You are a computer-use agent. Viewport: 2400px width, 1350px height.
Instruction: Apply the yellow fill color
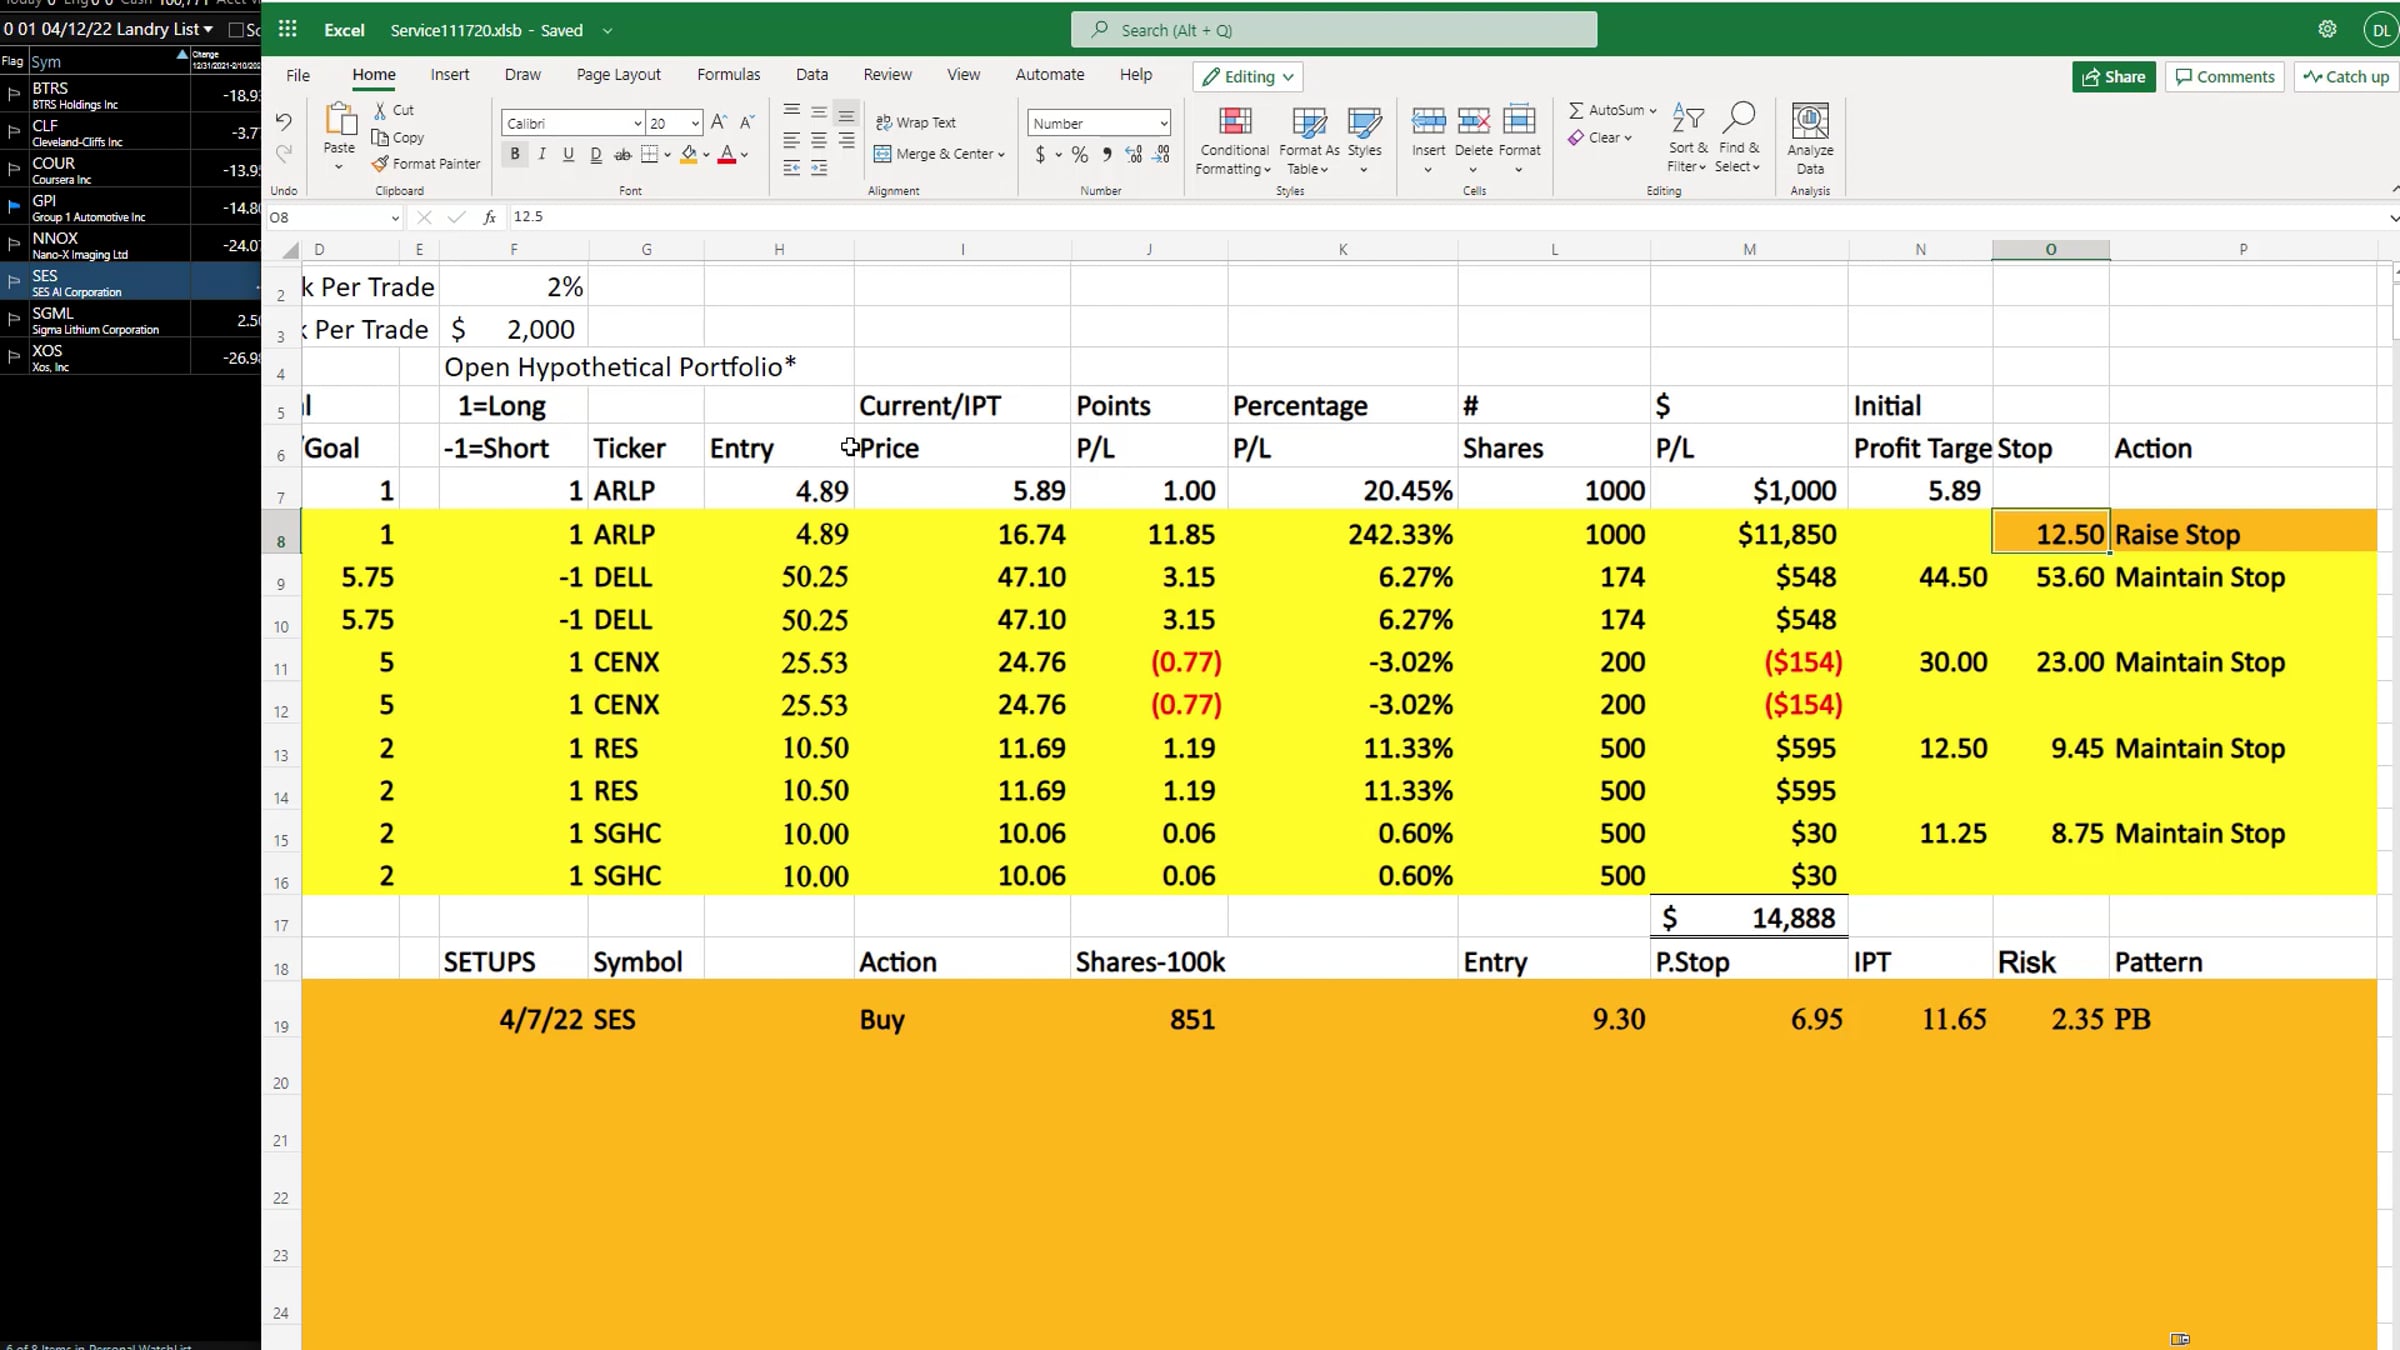coord(688,154)
